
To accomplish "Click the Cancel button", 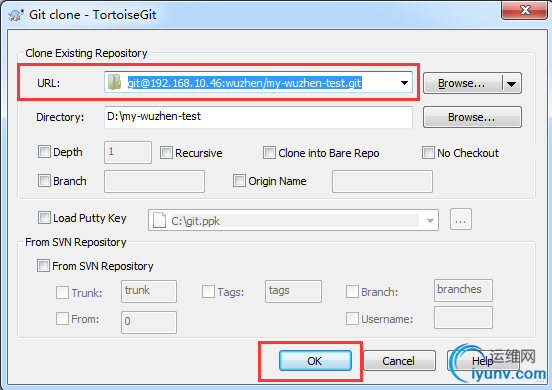I will [399, 361].
